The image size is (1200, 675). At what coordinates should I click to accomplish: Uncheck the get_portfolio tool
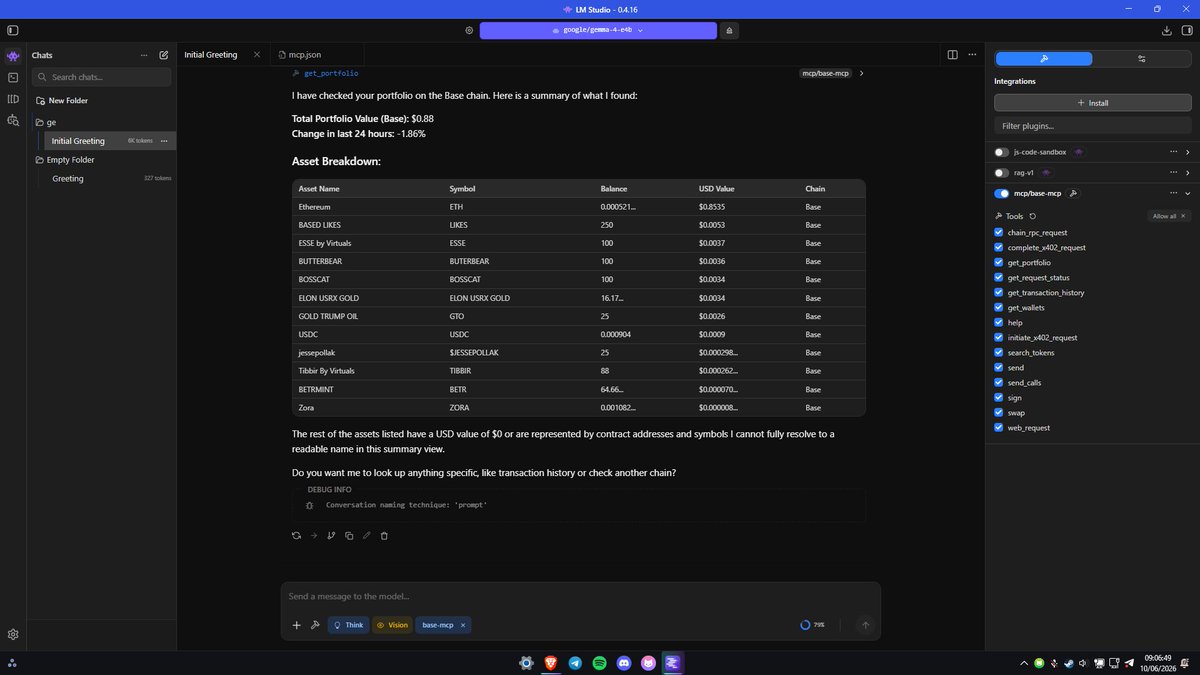(x=999, y=263)
